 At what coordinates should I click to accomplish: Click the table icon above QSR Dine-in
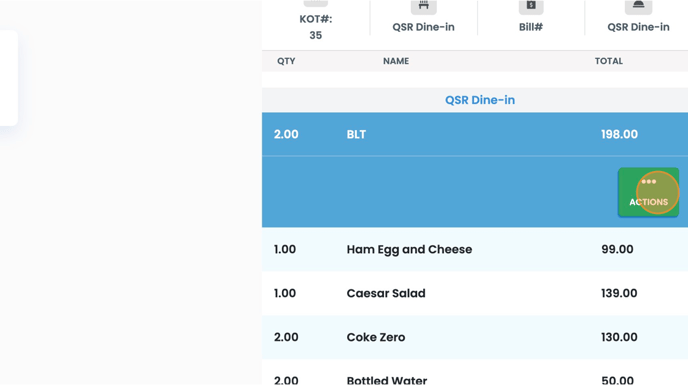point(423,6)
